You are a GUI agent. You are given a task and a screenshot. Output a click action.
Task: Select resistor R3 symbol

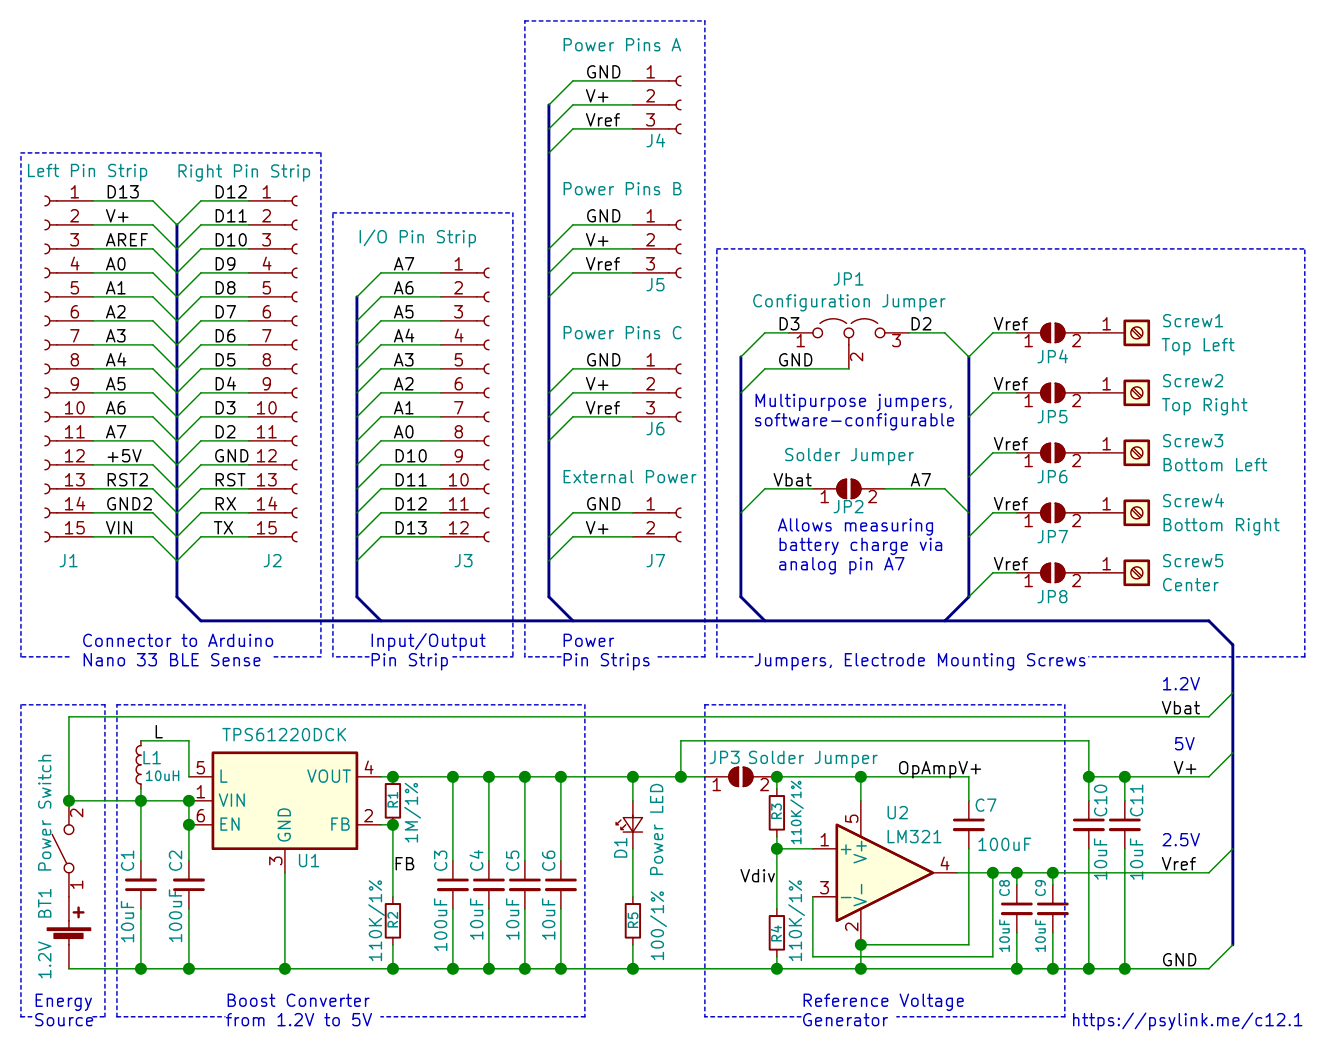tap(777, 813)
